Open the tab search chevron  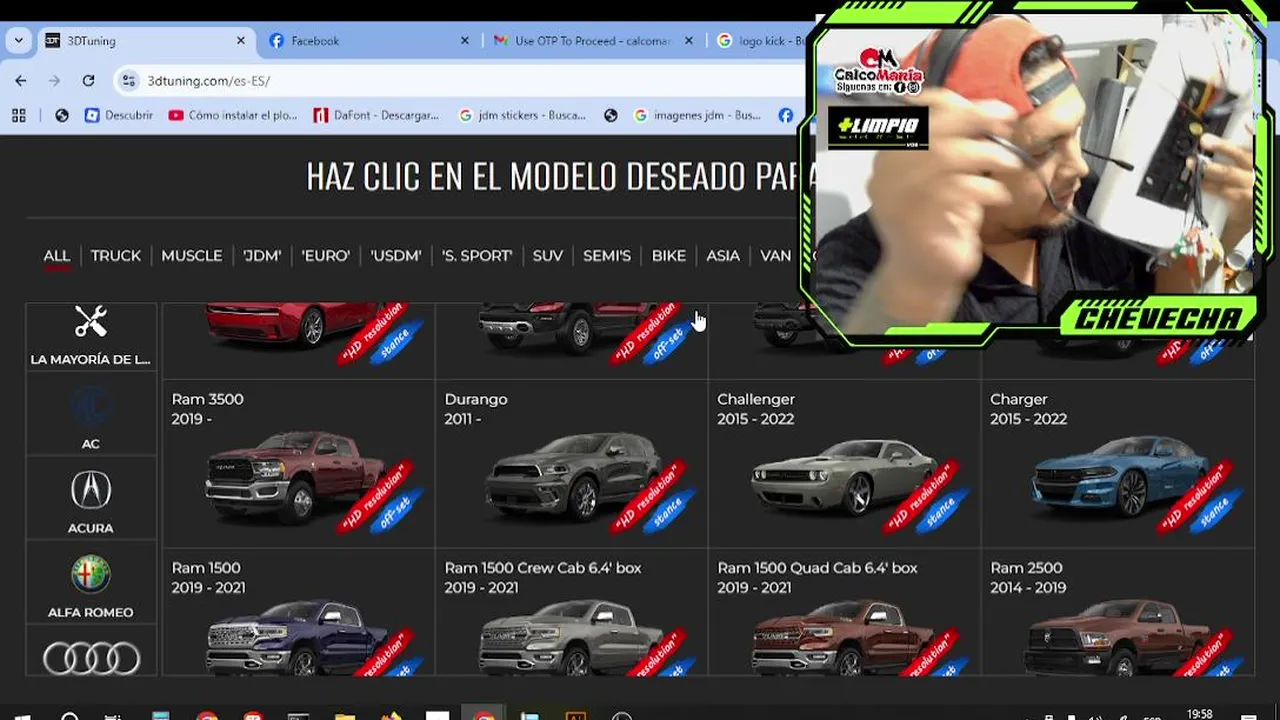tap(18, 41)
